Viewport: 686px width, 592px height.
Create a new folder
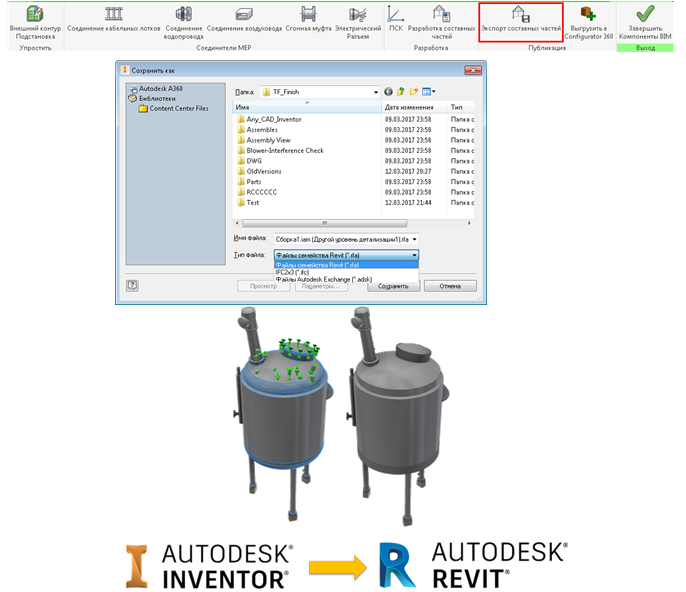coord(413,92)
